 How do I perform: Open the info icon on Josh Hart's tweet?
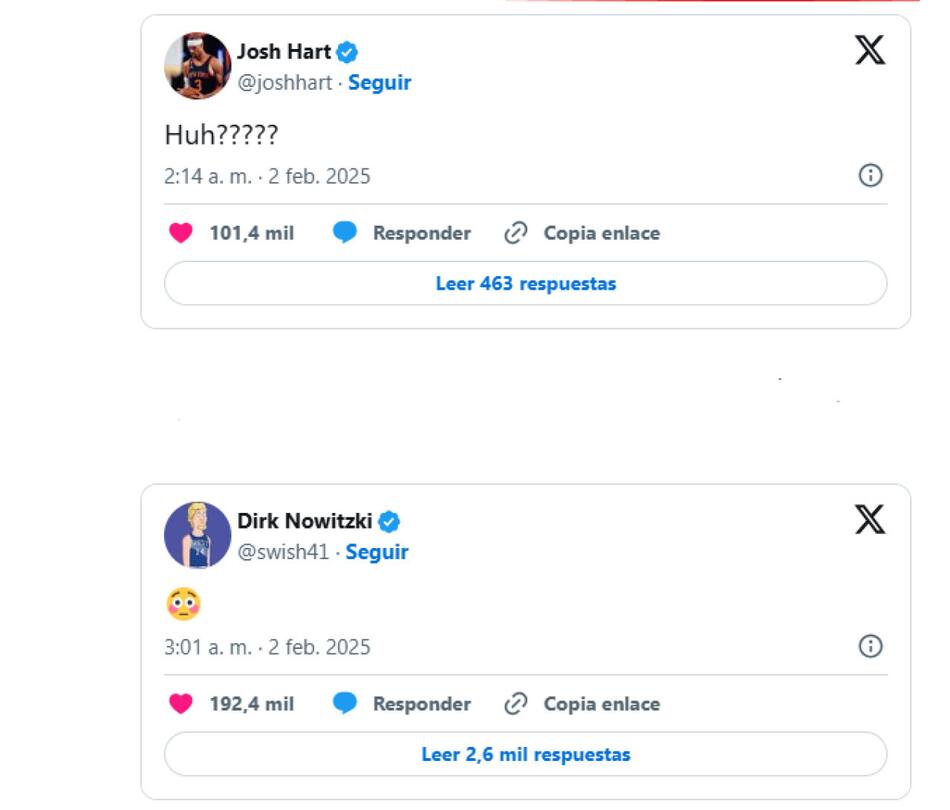pos(871,176)
